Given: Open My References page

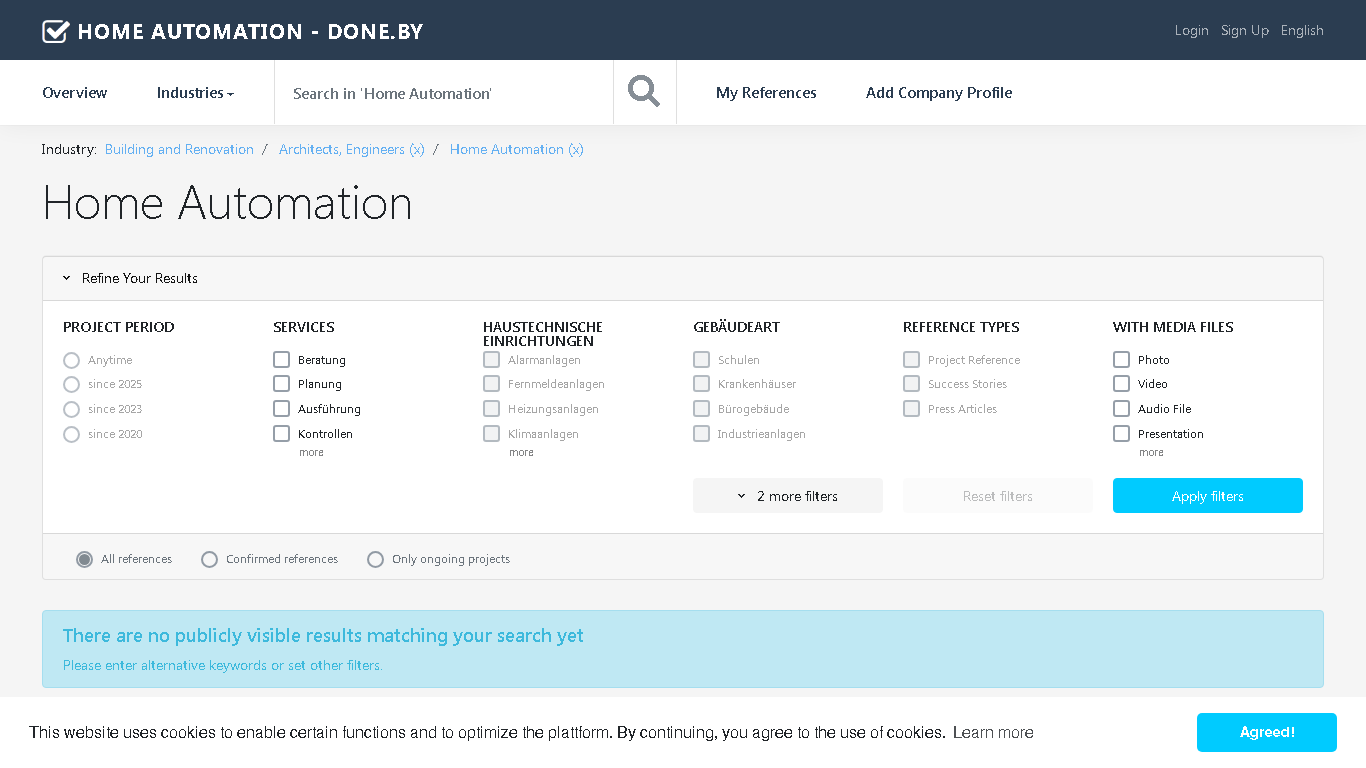Looking at the screenshot, I should 766,93.
